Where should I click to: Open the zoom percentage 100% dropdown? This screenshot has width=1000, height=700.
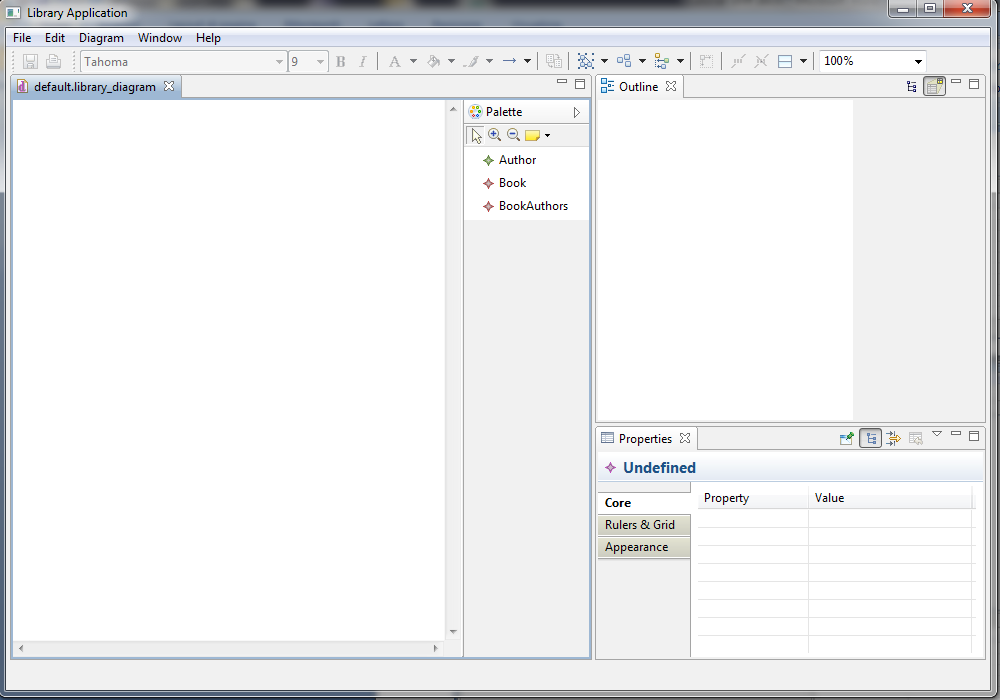(918, 62)
